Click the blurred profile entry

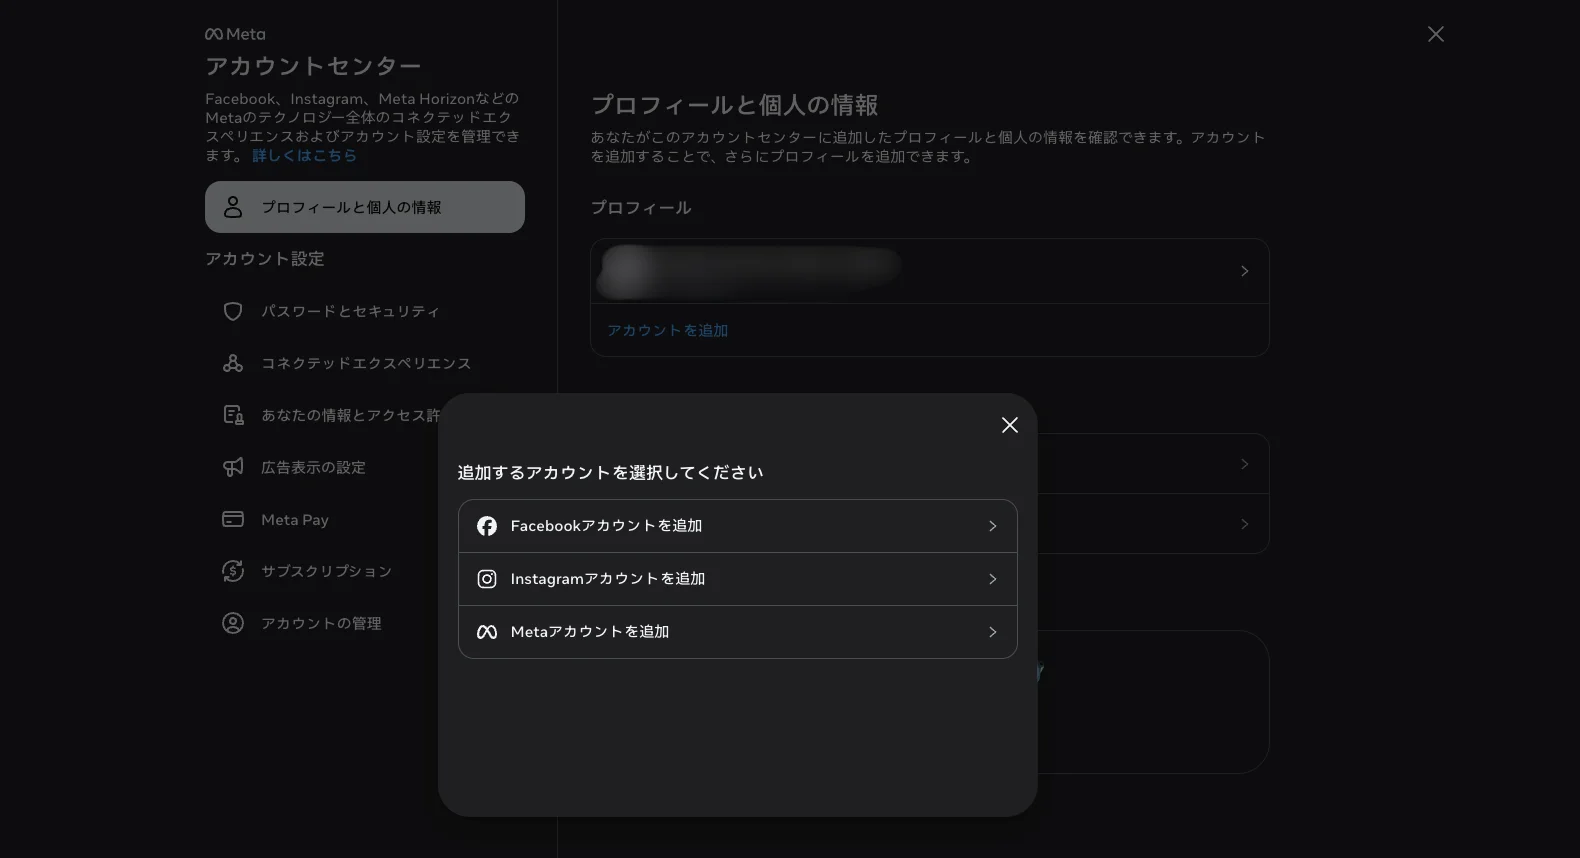[x=929, y=271]
